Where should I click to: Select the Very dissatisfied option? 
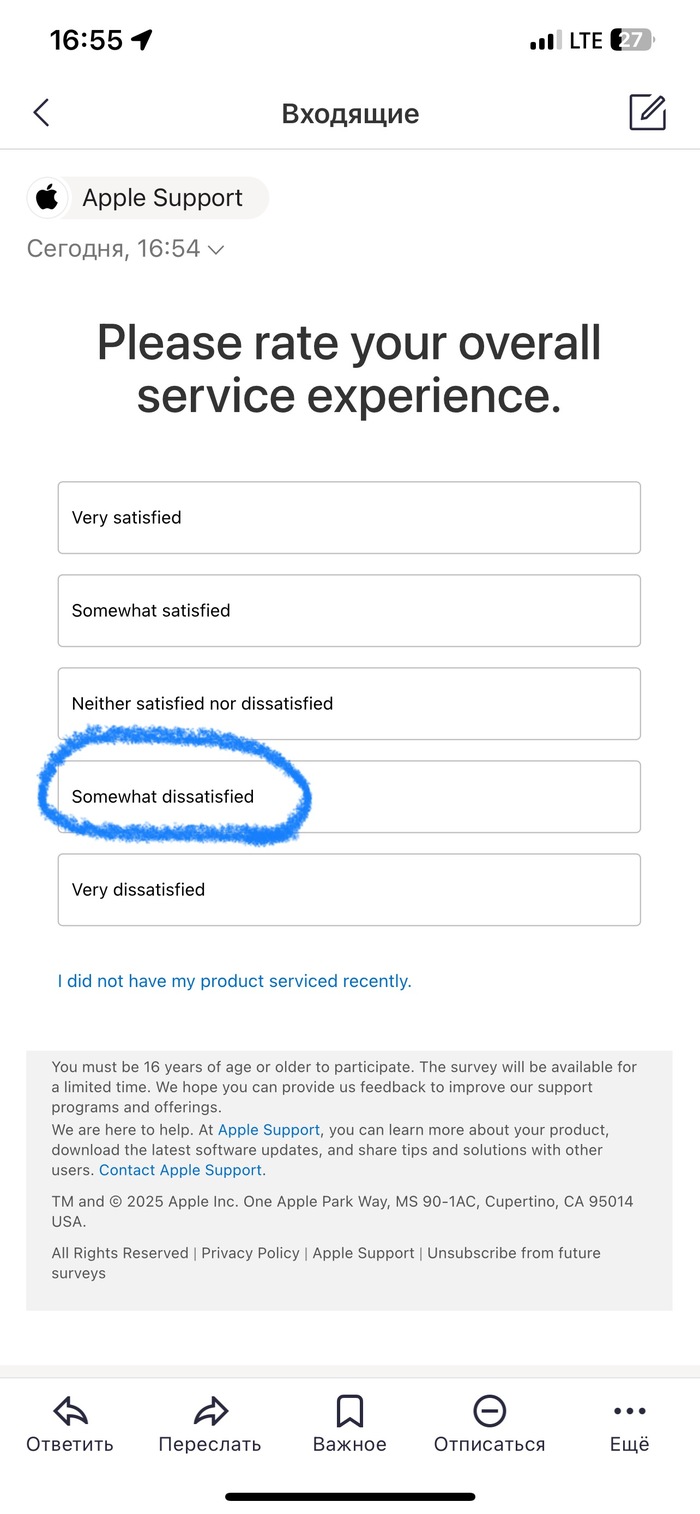point(349,890)
